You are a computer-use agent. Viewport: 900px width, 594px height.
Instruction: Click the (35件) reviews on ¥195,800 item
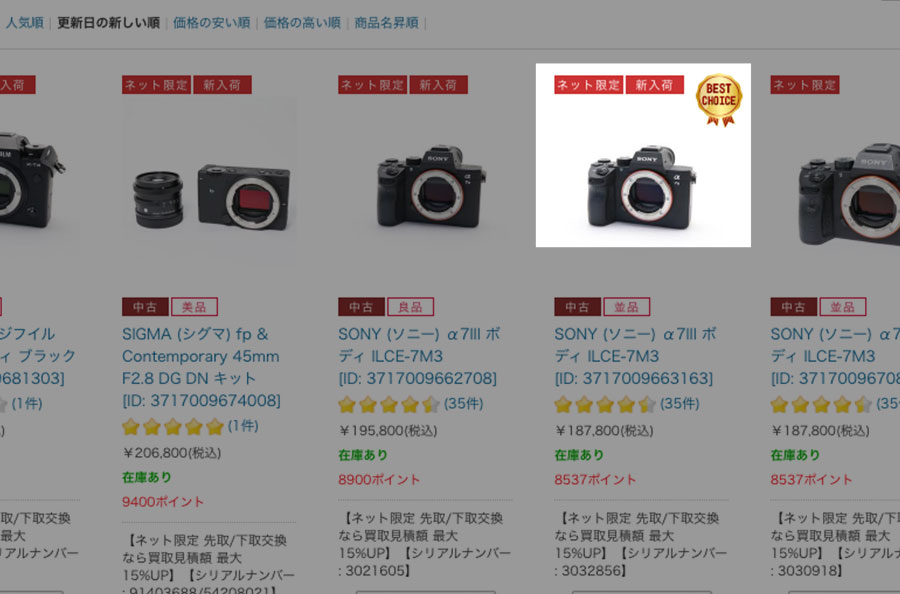tap(464, 404)
